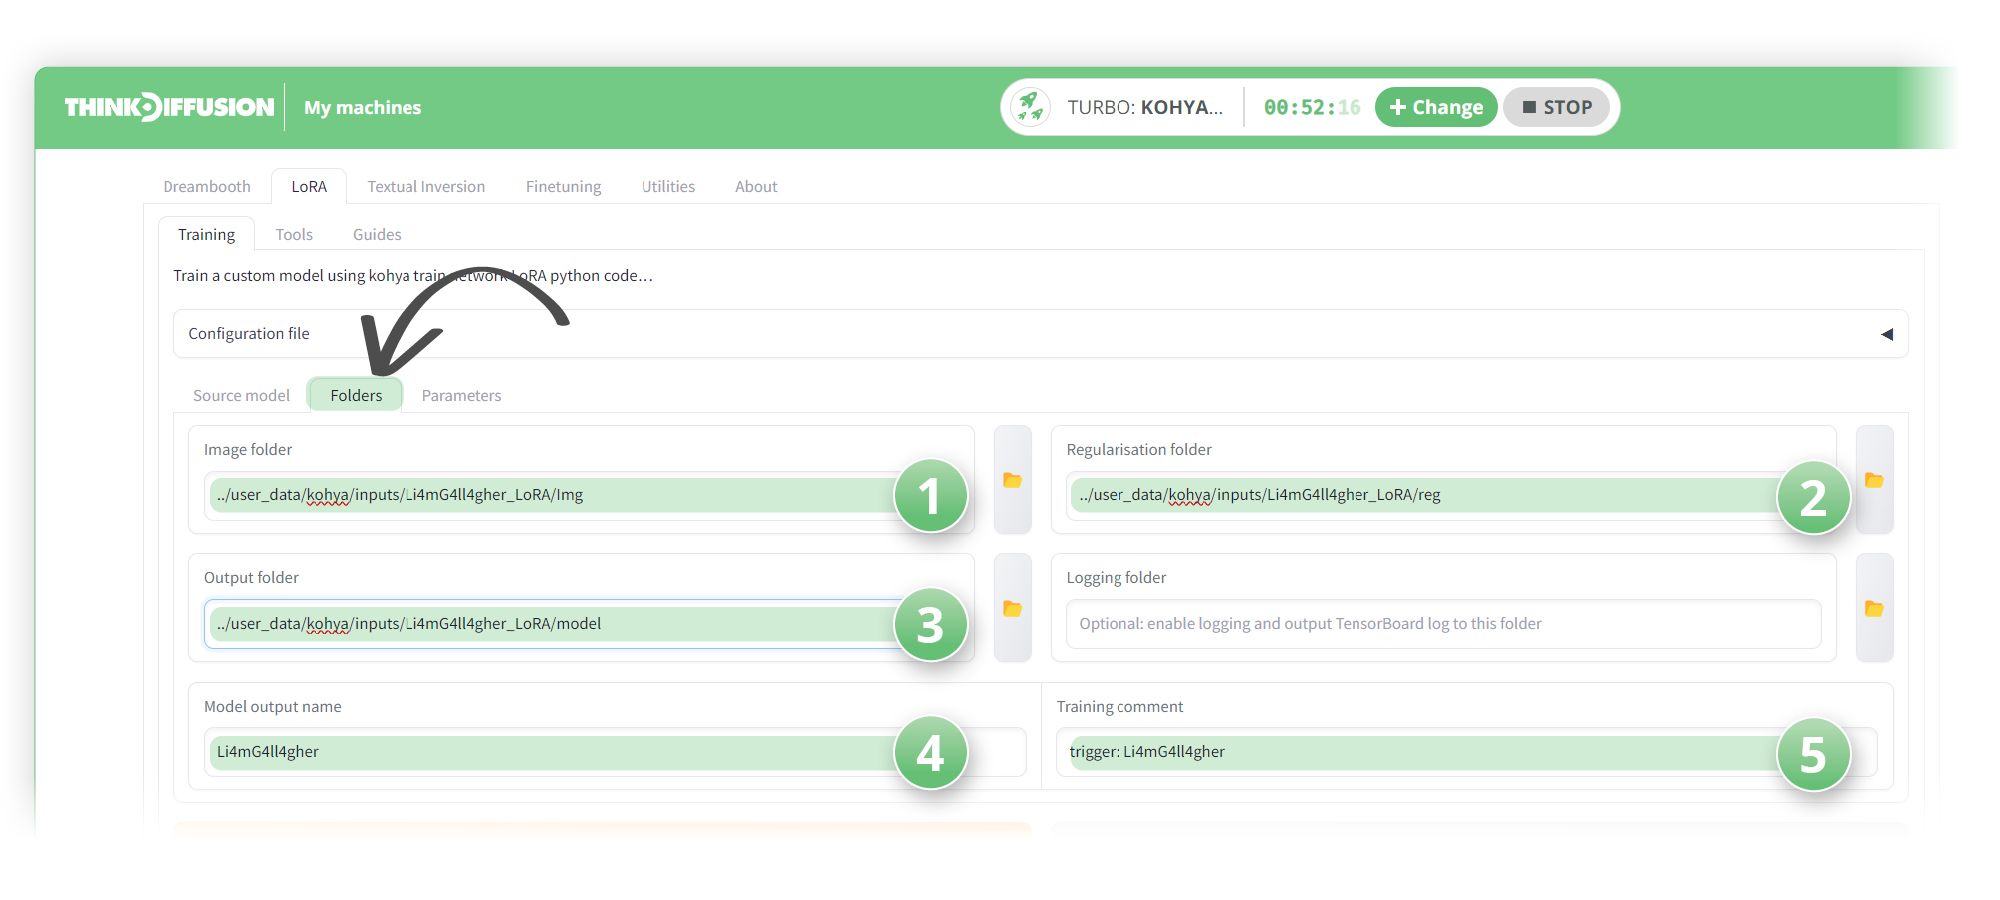Open the Textual Inversion tab

coord(426,186)
